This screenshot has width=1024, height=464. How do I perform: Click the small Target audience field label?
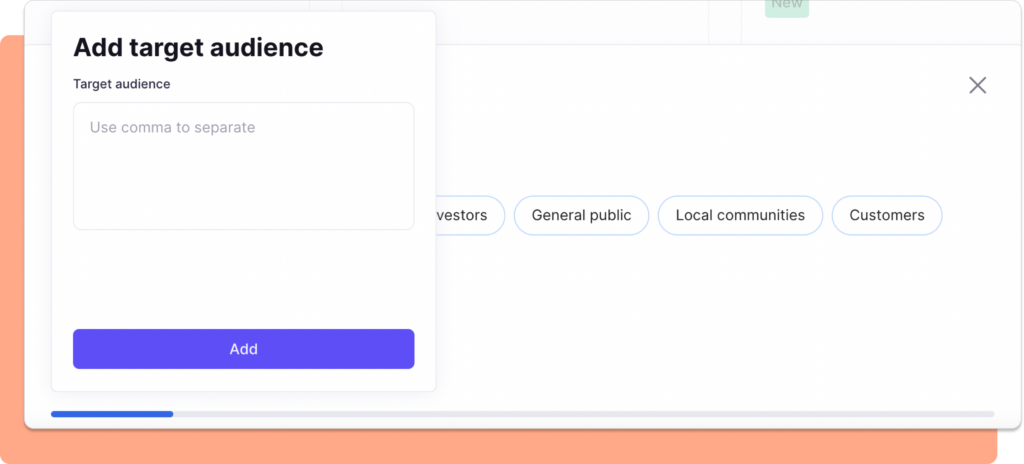click(121, 84)
